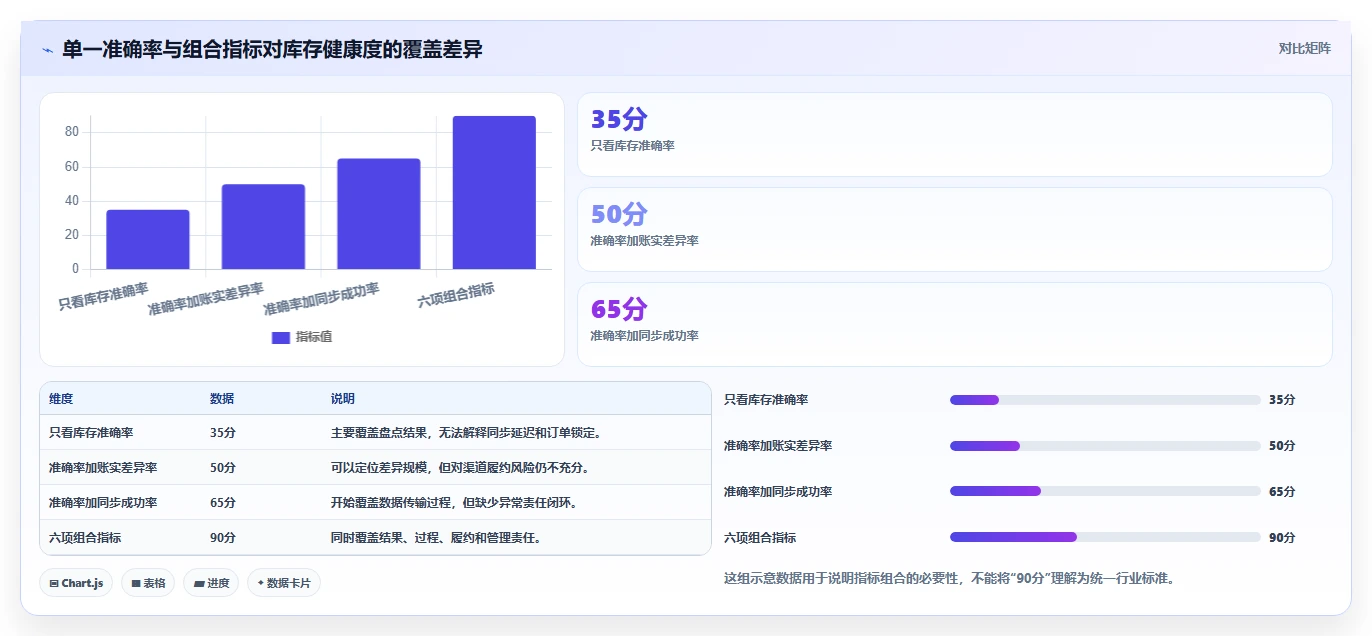Click table value 35分
The width and height of the screenshot is (1372, 636).
(223, 433)
